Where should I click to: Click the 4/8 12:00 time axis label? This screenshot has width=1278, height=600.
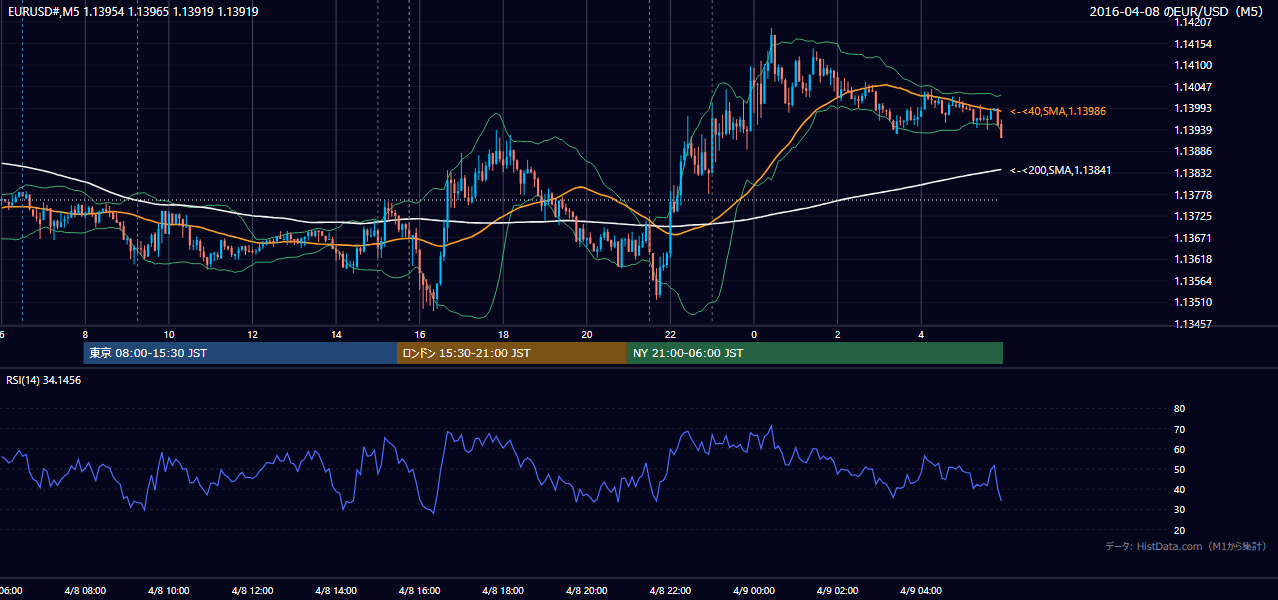click(252, 591)
